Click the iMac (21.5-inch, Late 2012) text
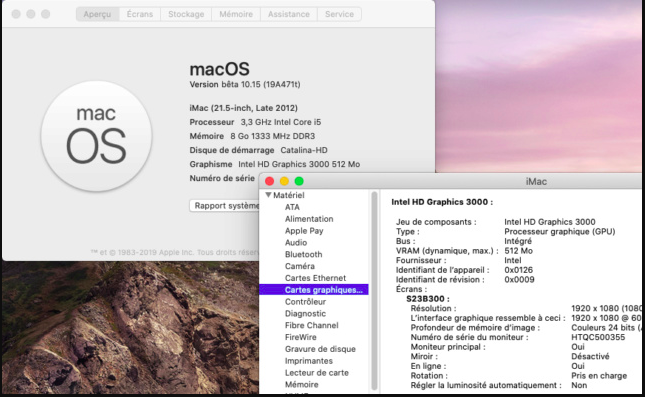The width and height of the screenshot is (645, 397). click(x=244, y=108)
